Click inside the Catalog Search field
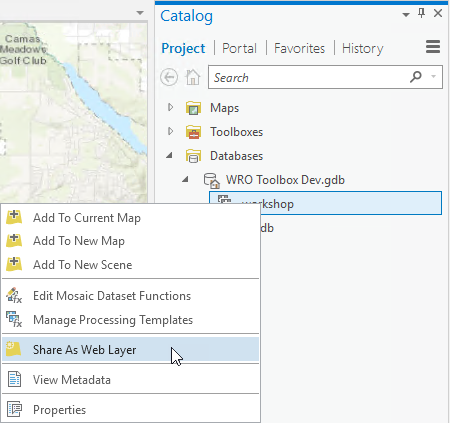This screenshot has height=423, width=450. pyautogui.click(x=308, y=77)
